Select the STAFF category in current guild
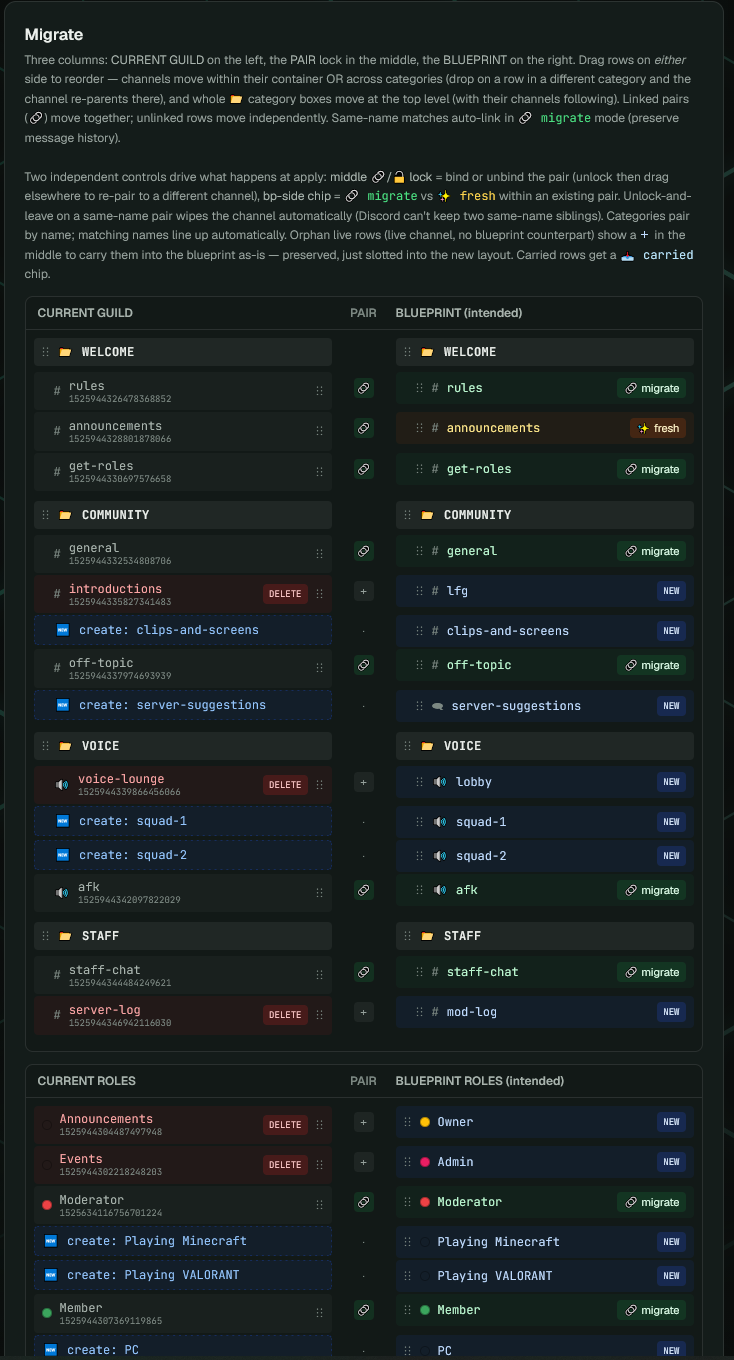The height and width of the screenshot is (1360, 734). (183, 936)
